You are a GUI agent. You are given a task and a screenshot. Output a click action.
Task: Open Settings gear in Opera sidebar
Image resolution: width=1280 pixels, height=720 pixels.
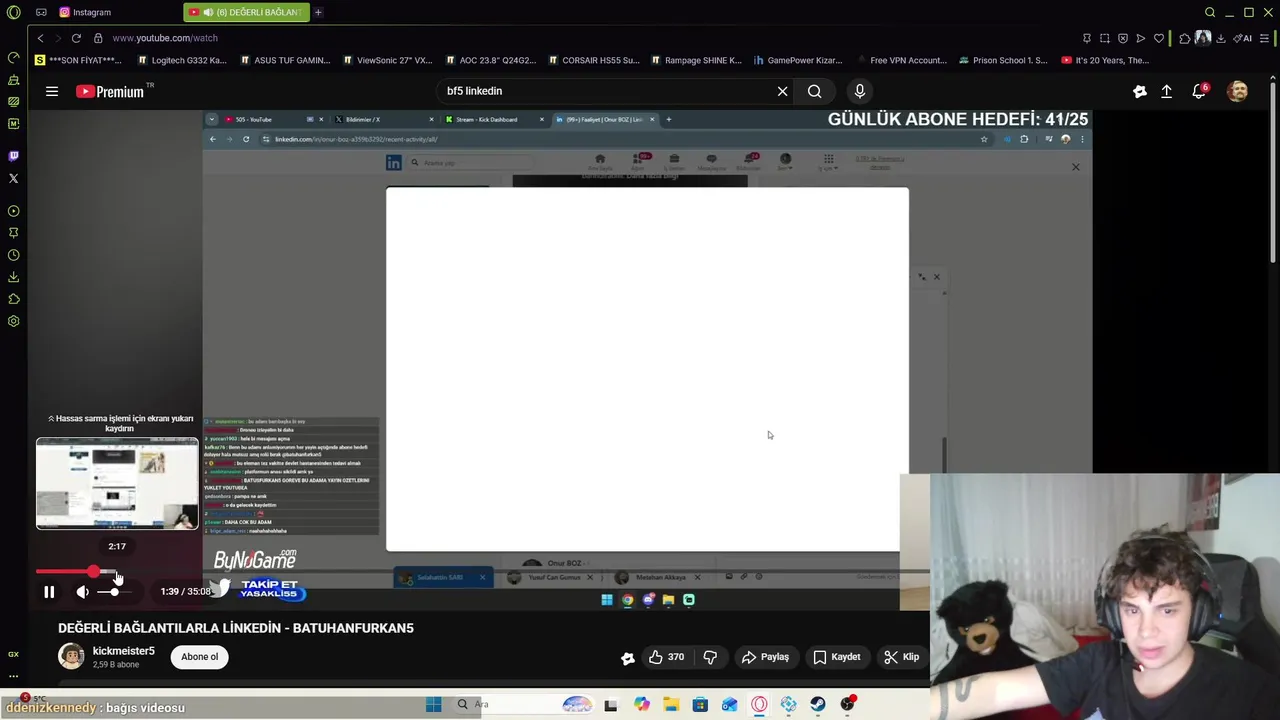coord(13,321)
